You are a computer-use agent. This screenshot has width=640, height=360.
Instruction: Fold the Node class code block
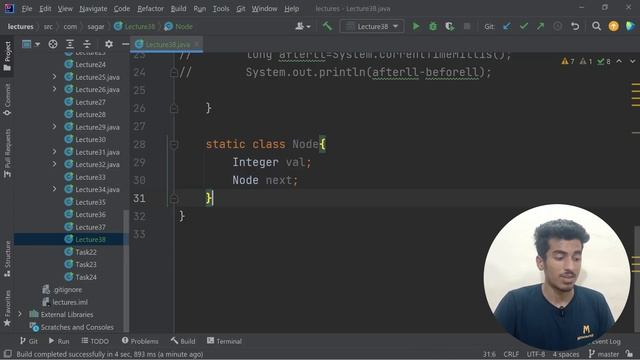point(174,144)
